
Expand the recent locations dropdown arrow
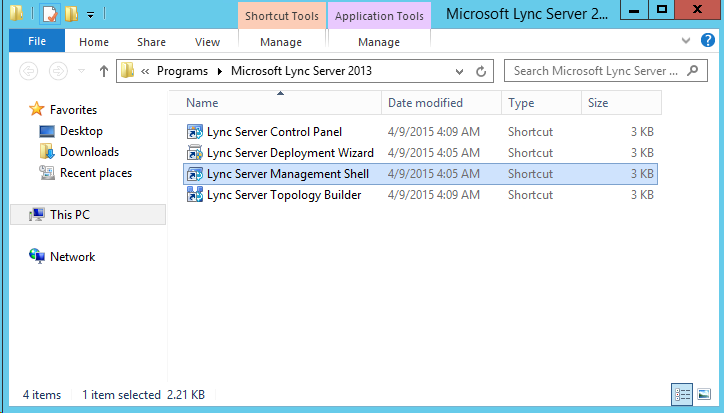pyautogui.click(x=81, y=71)
